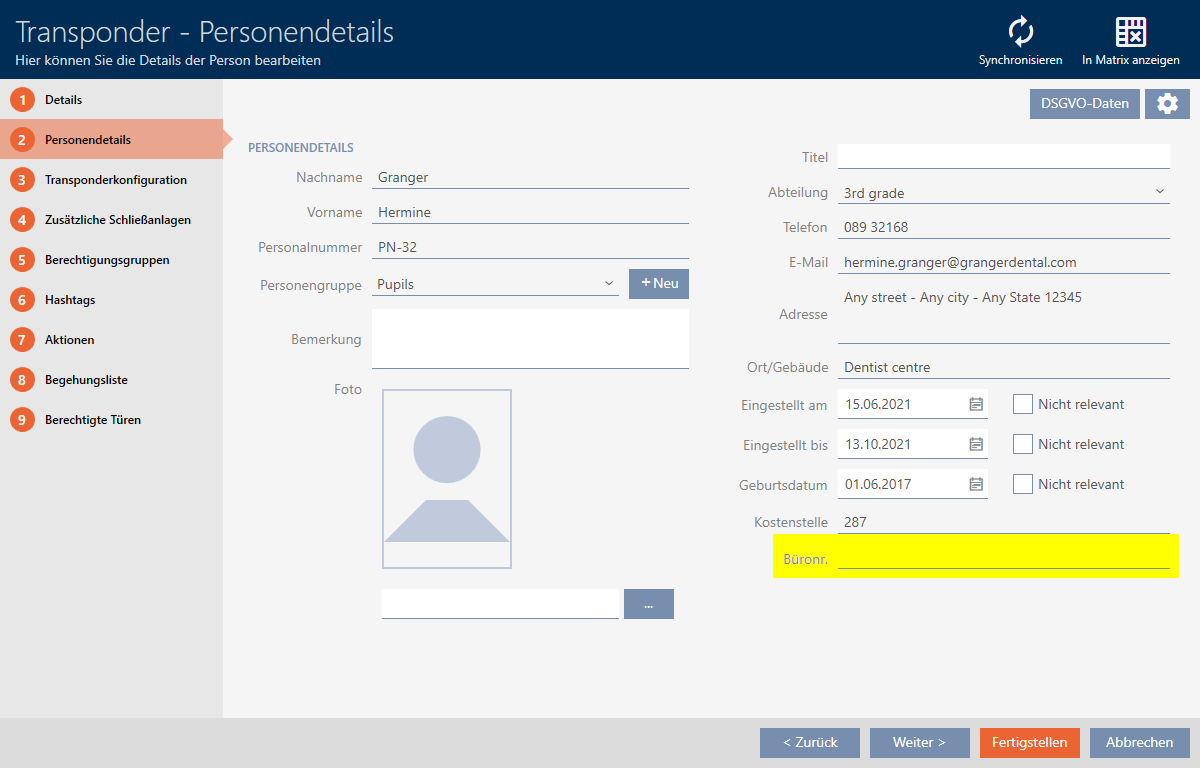The height and width of the screenshot is (768, 1200).
Task: Click the highlighted Büronr. input field
Action: 1003,556
